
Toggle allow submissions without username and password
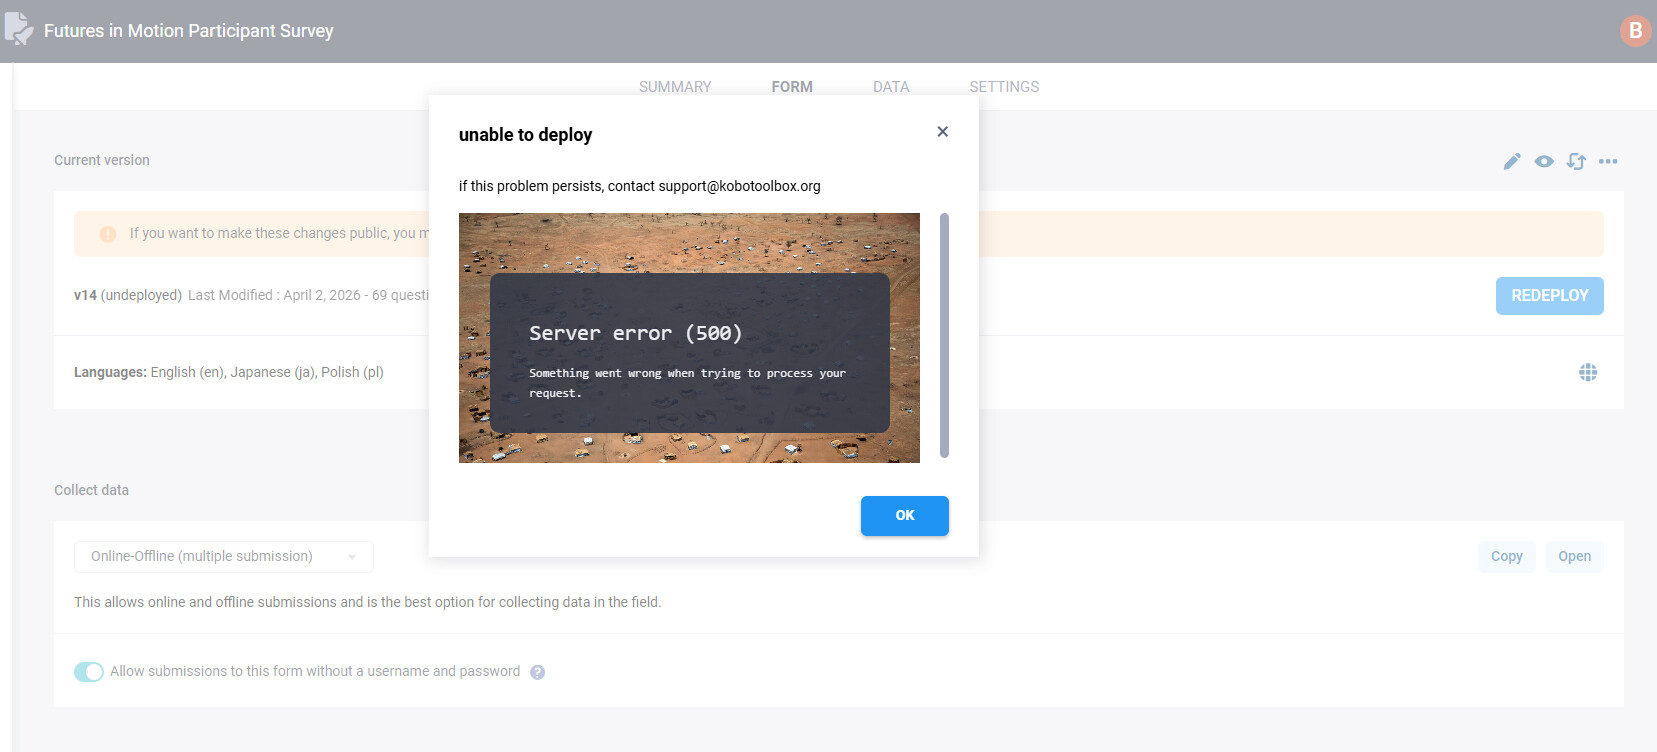pyautogui.click(x=89, y=672)
